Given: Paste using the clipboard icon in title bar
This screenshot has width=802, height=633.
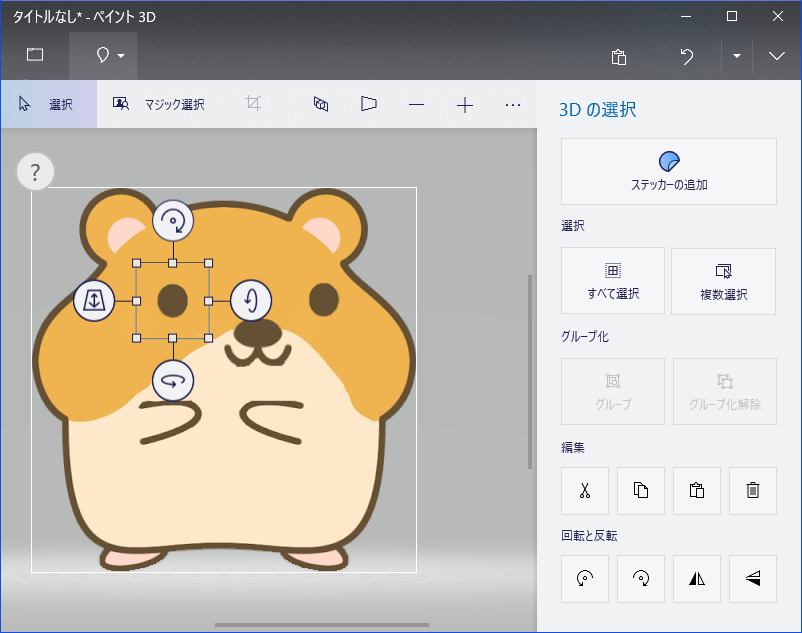Looking at the screenshot, I should [x=618, y=57].
